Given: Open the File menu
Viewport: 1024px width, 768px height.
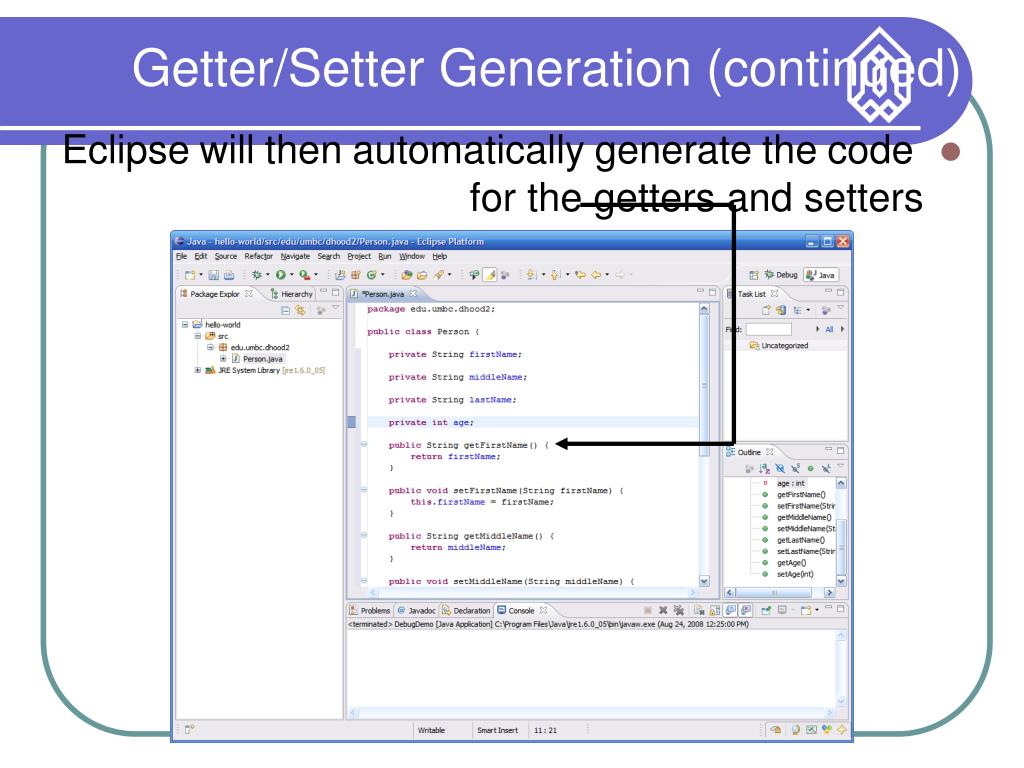Looking at the screenshot, I should coord(182,257).
